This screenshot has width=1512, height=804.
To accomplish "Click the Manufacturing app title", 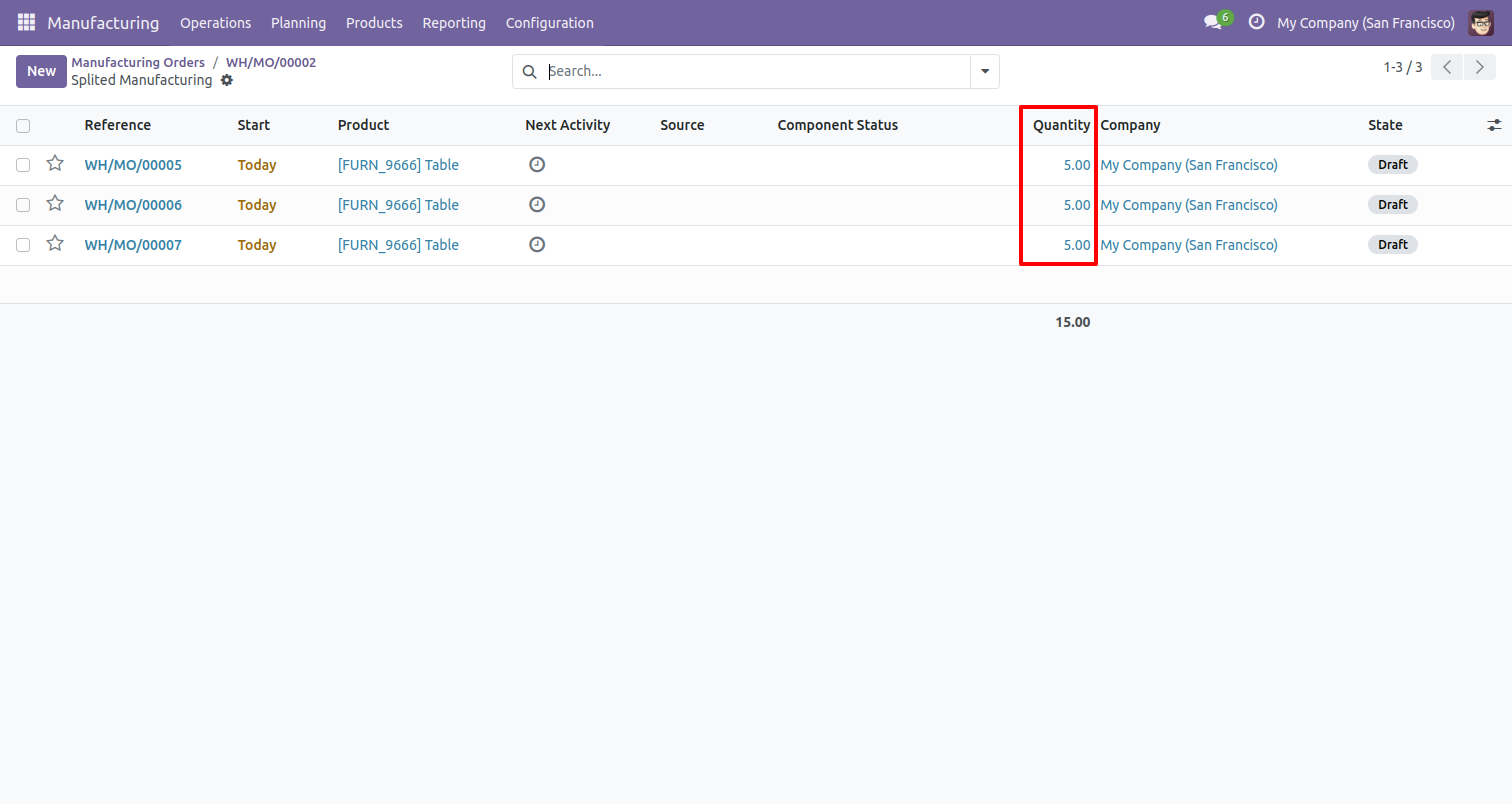I will point(103,22).
